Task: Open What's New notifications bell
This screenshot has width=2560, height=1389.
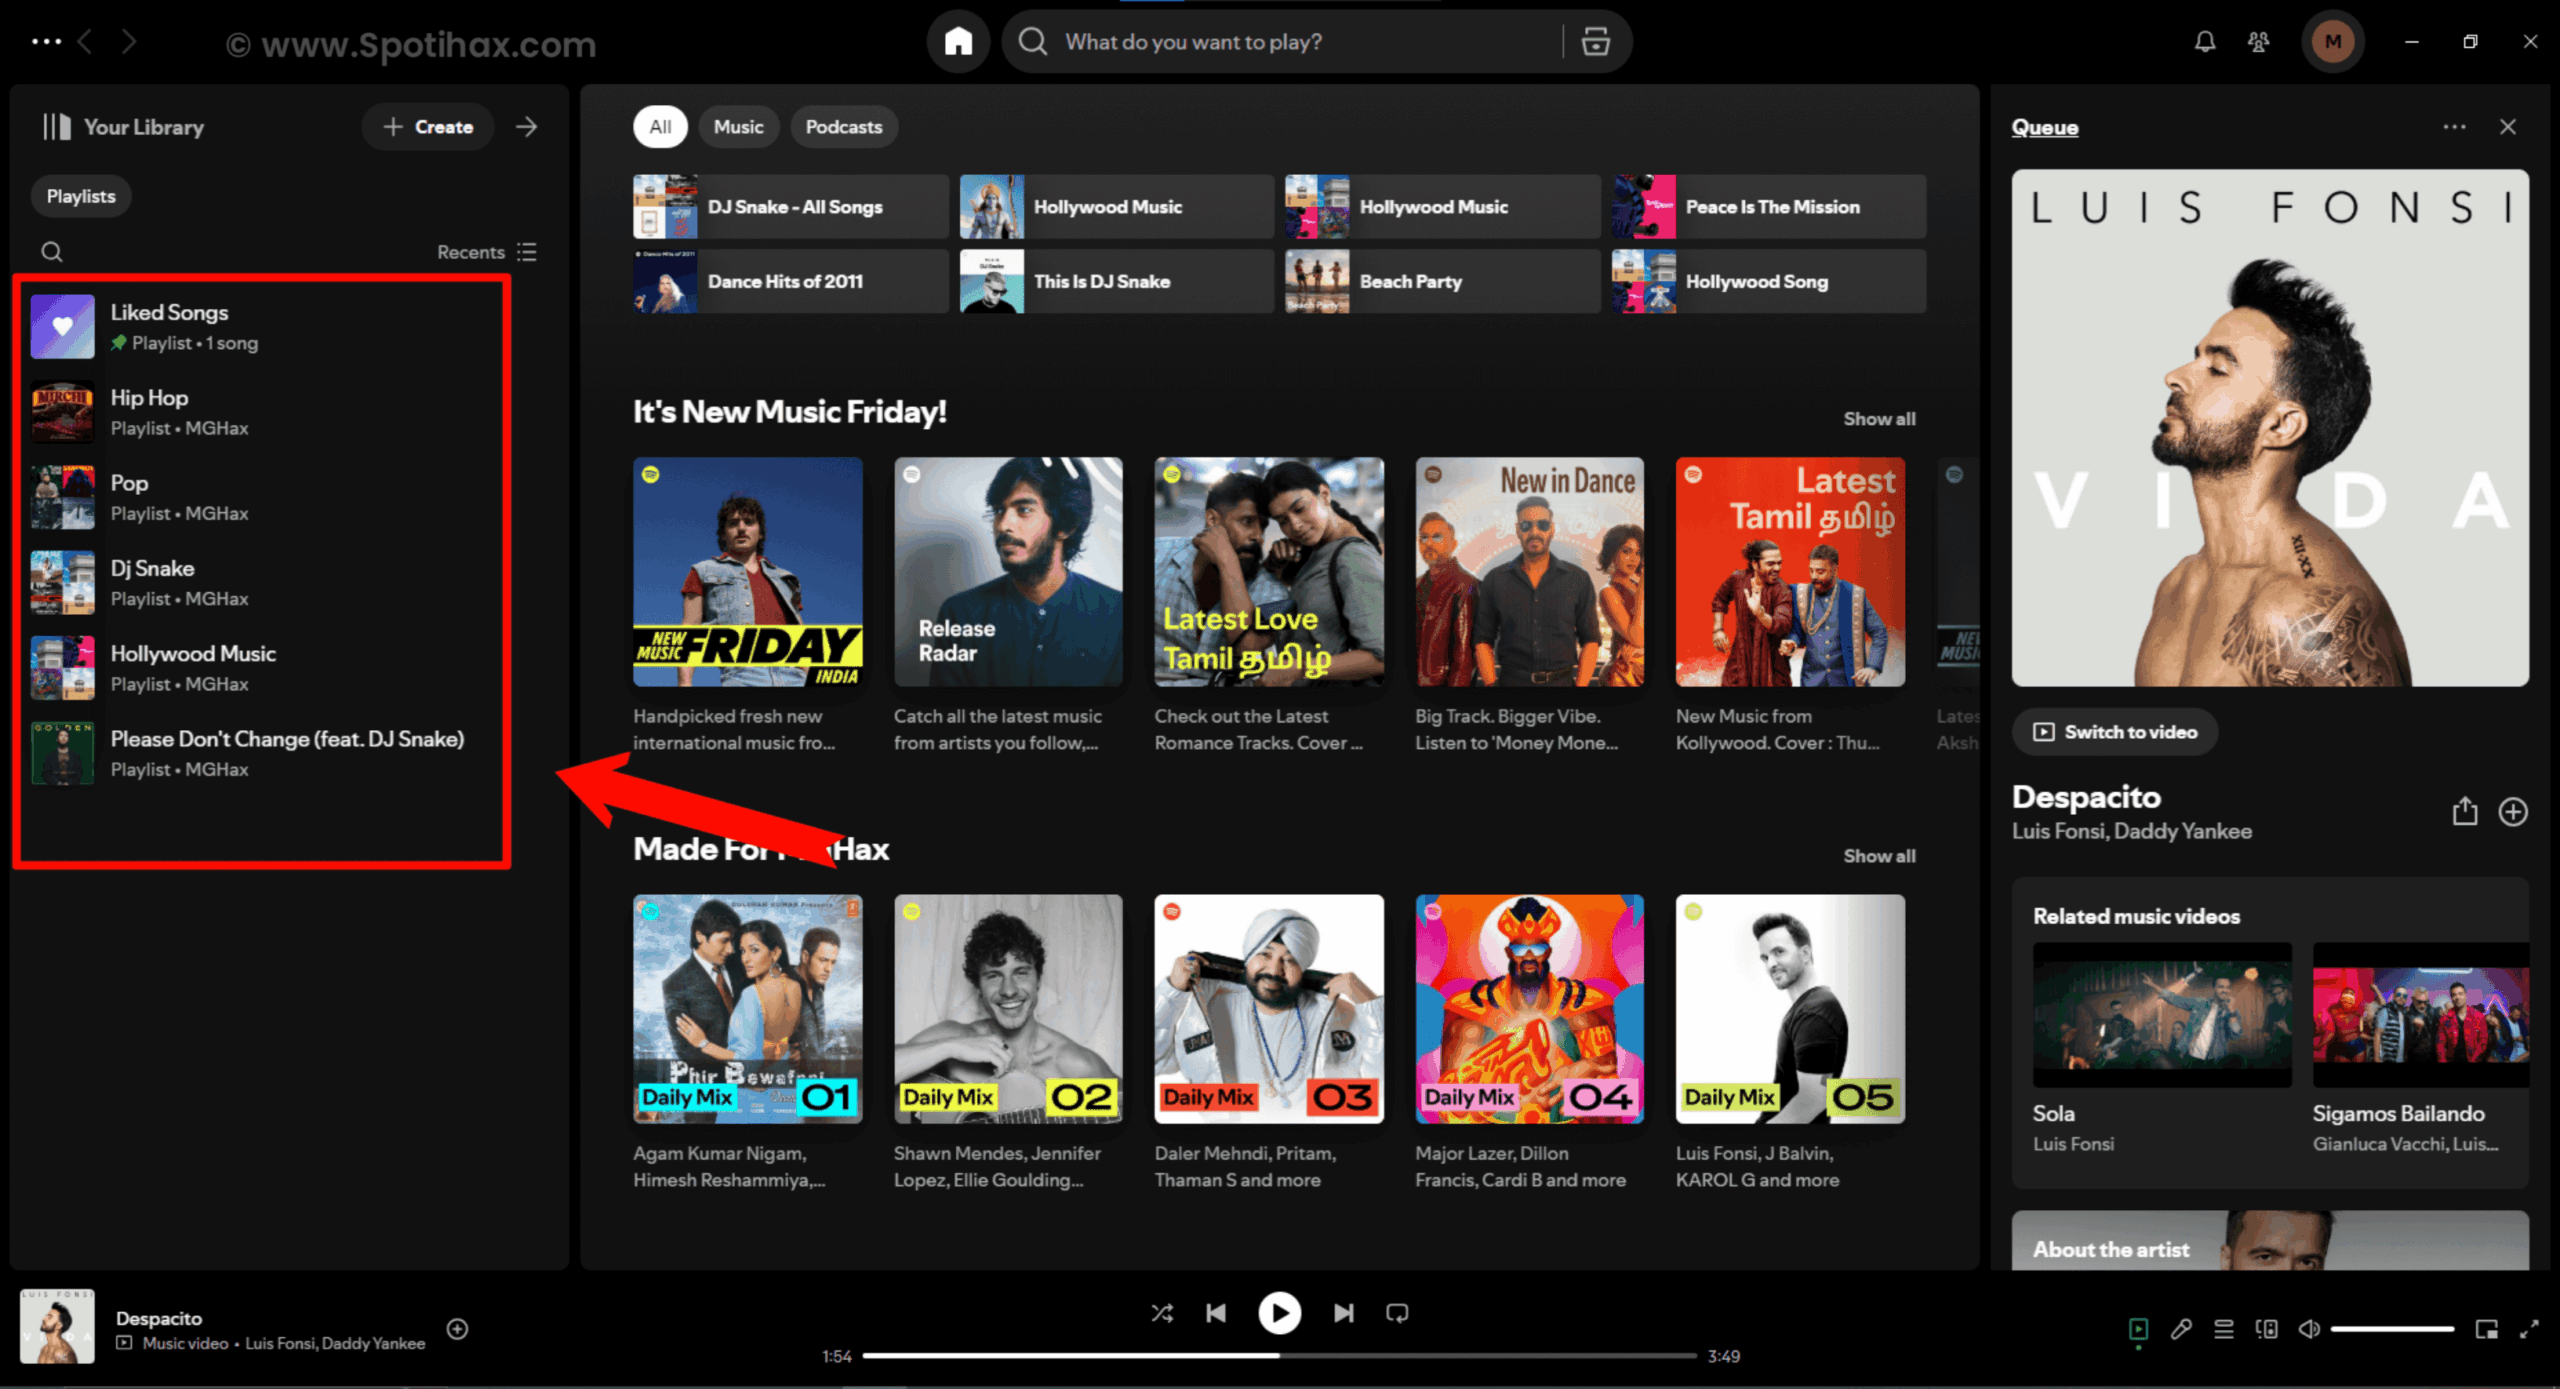Action: point(2204,42)
